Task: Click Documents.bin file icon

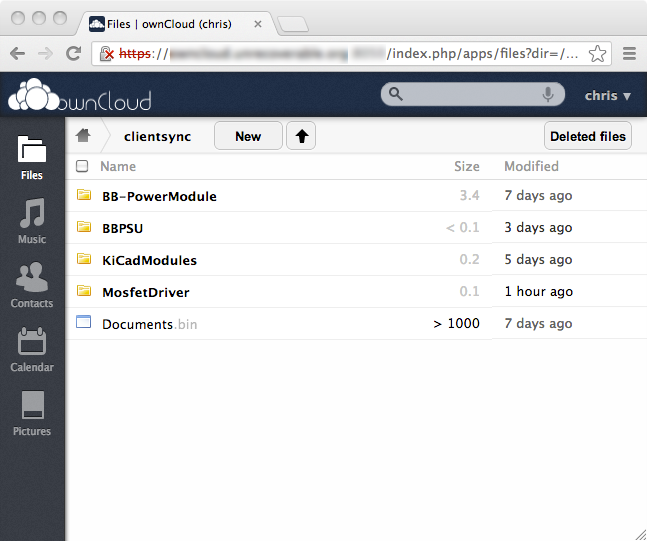Action: 84,322
